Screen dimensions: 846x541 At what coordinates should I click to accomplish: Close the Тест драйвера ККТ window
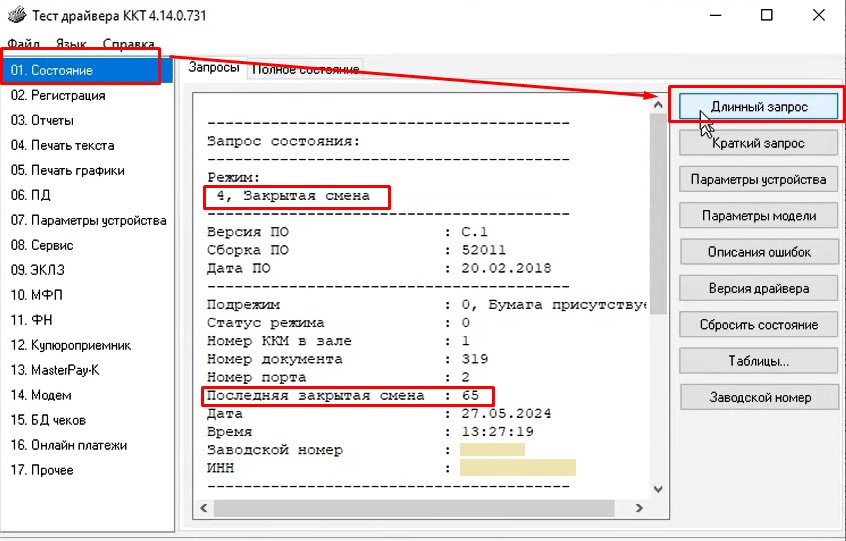point(818,15)
